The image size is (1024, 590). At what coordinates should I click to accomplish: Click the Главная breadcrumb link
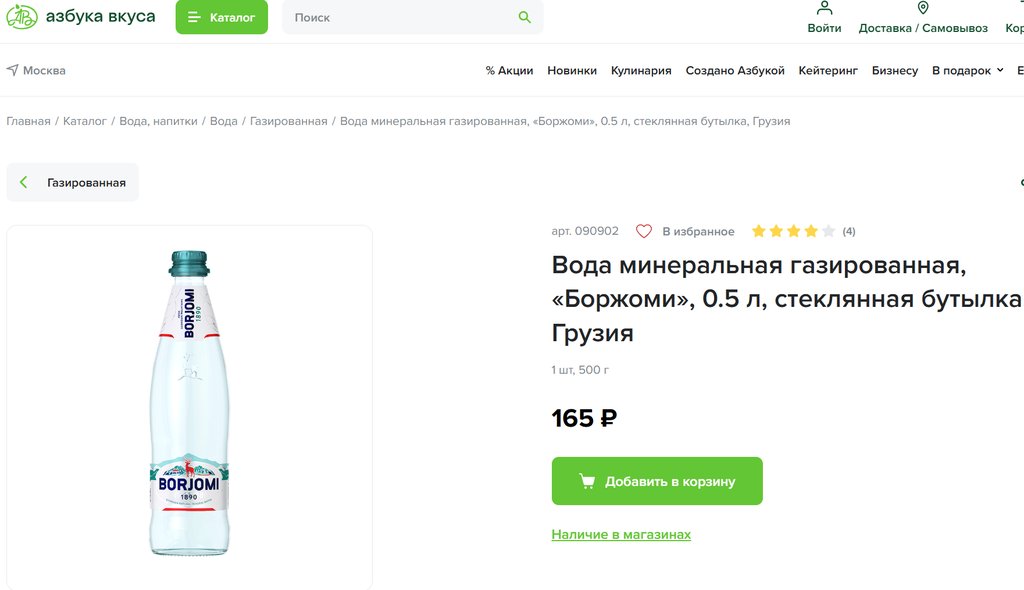[28, 121]
